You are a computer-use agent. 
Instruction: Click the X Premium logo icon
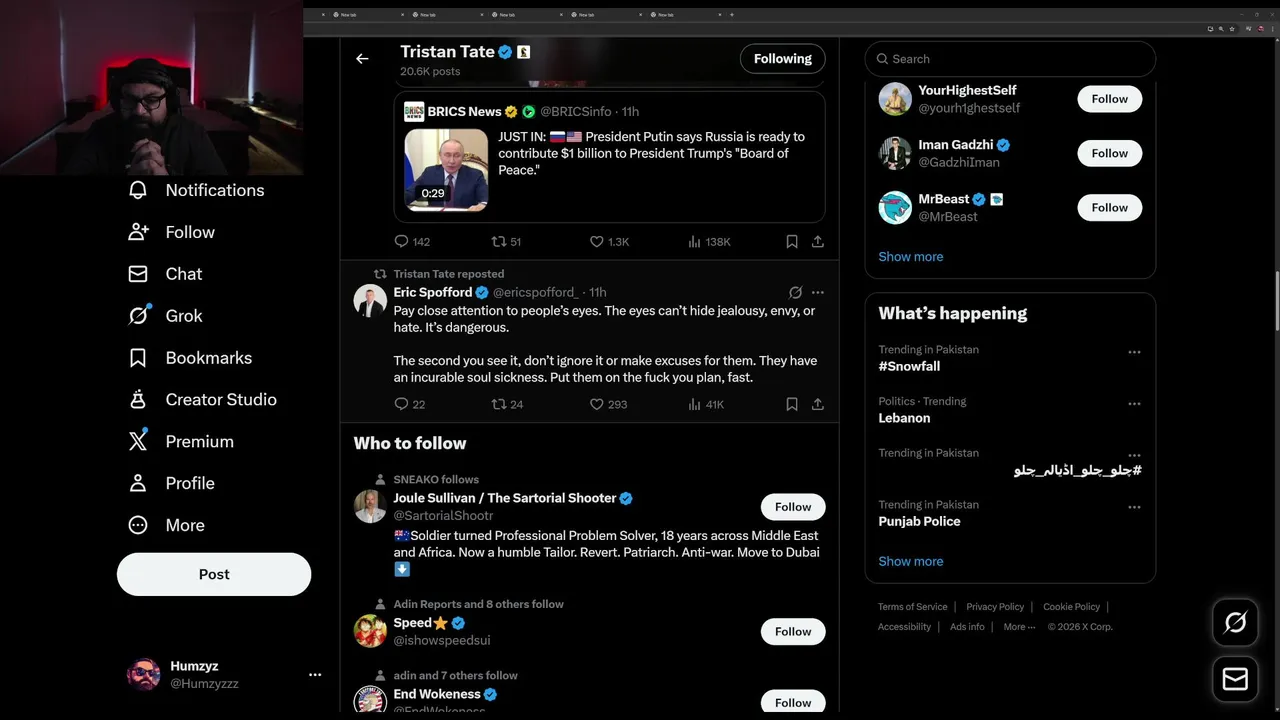click(138, 441)
